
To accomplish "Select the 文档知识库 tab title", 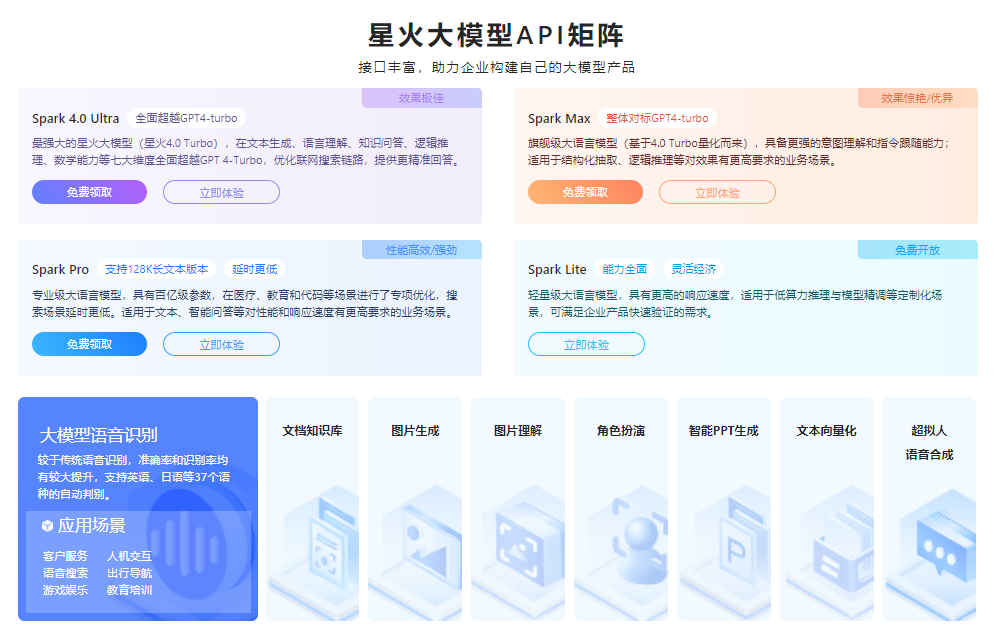I will [x=312, y=431].
